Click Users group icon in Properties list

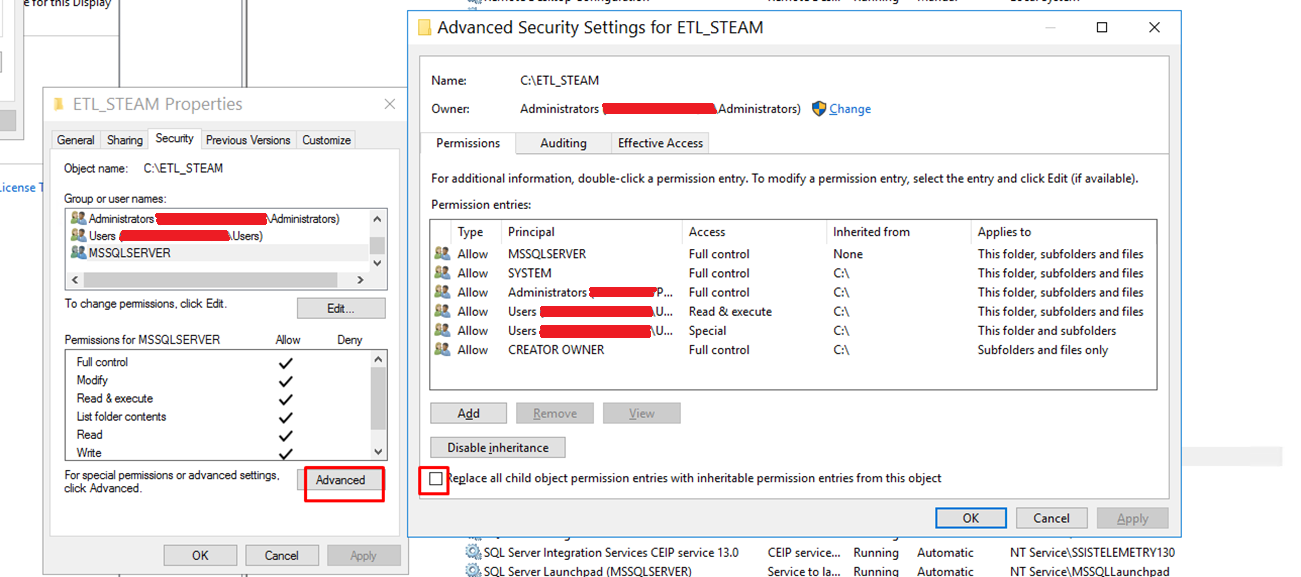coord(78,235)
